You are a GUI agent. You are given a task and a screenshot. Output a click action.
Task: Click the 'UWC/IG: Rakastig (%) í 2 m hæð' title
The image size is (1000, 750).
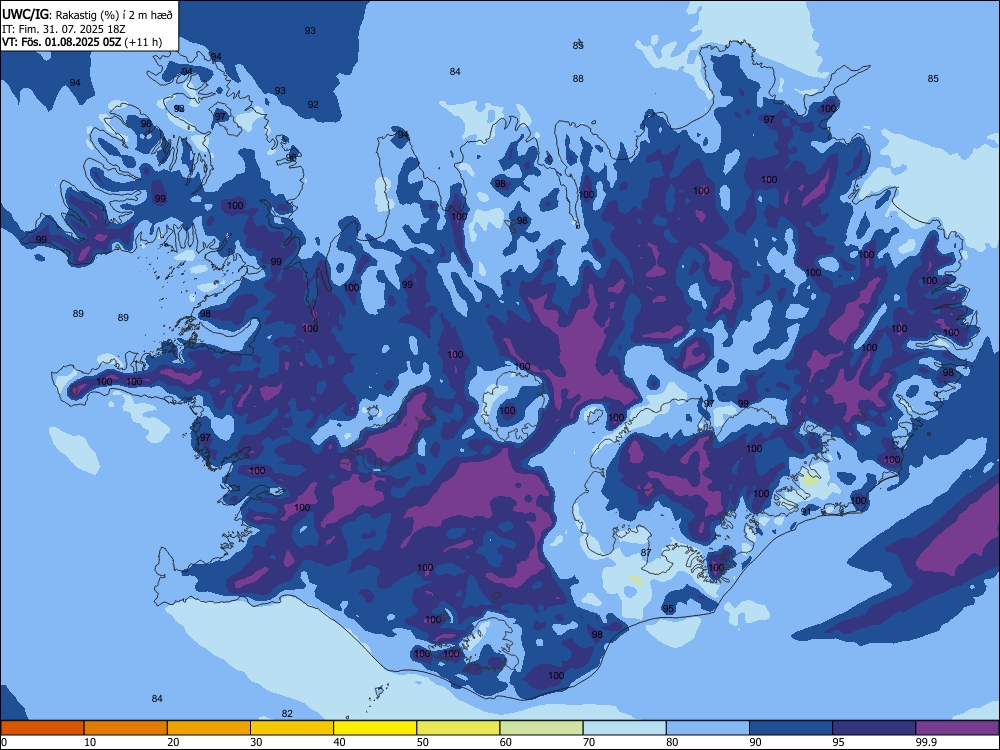(87, 15)
